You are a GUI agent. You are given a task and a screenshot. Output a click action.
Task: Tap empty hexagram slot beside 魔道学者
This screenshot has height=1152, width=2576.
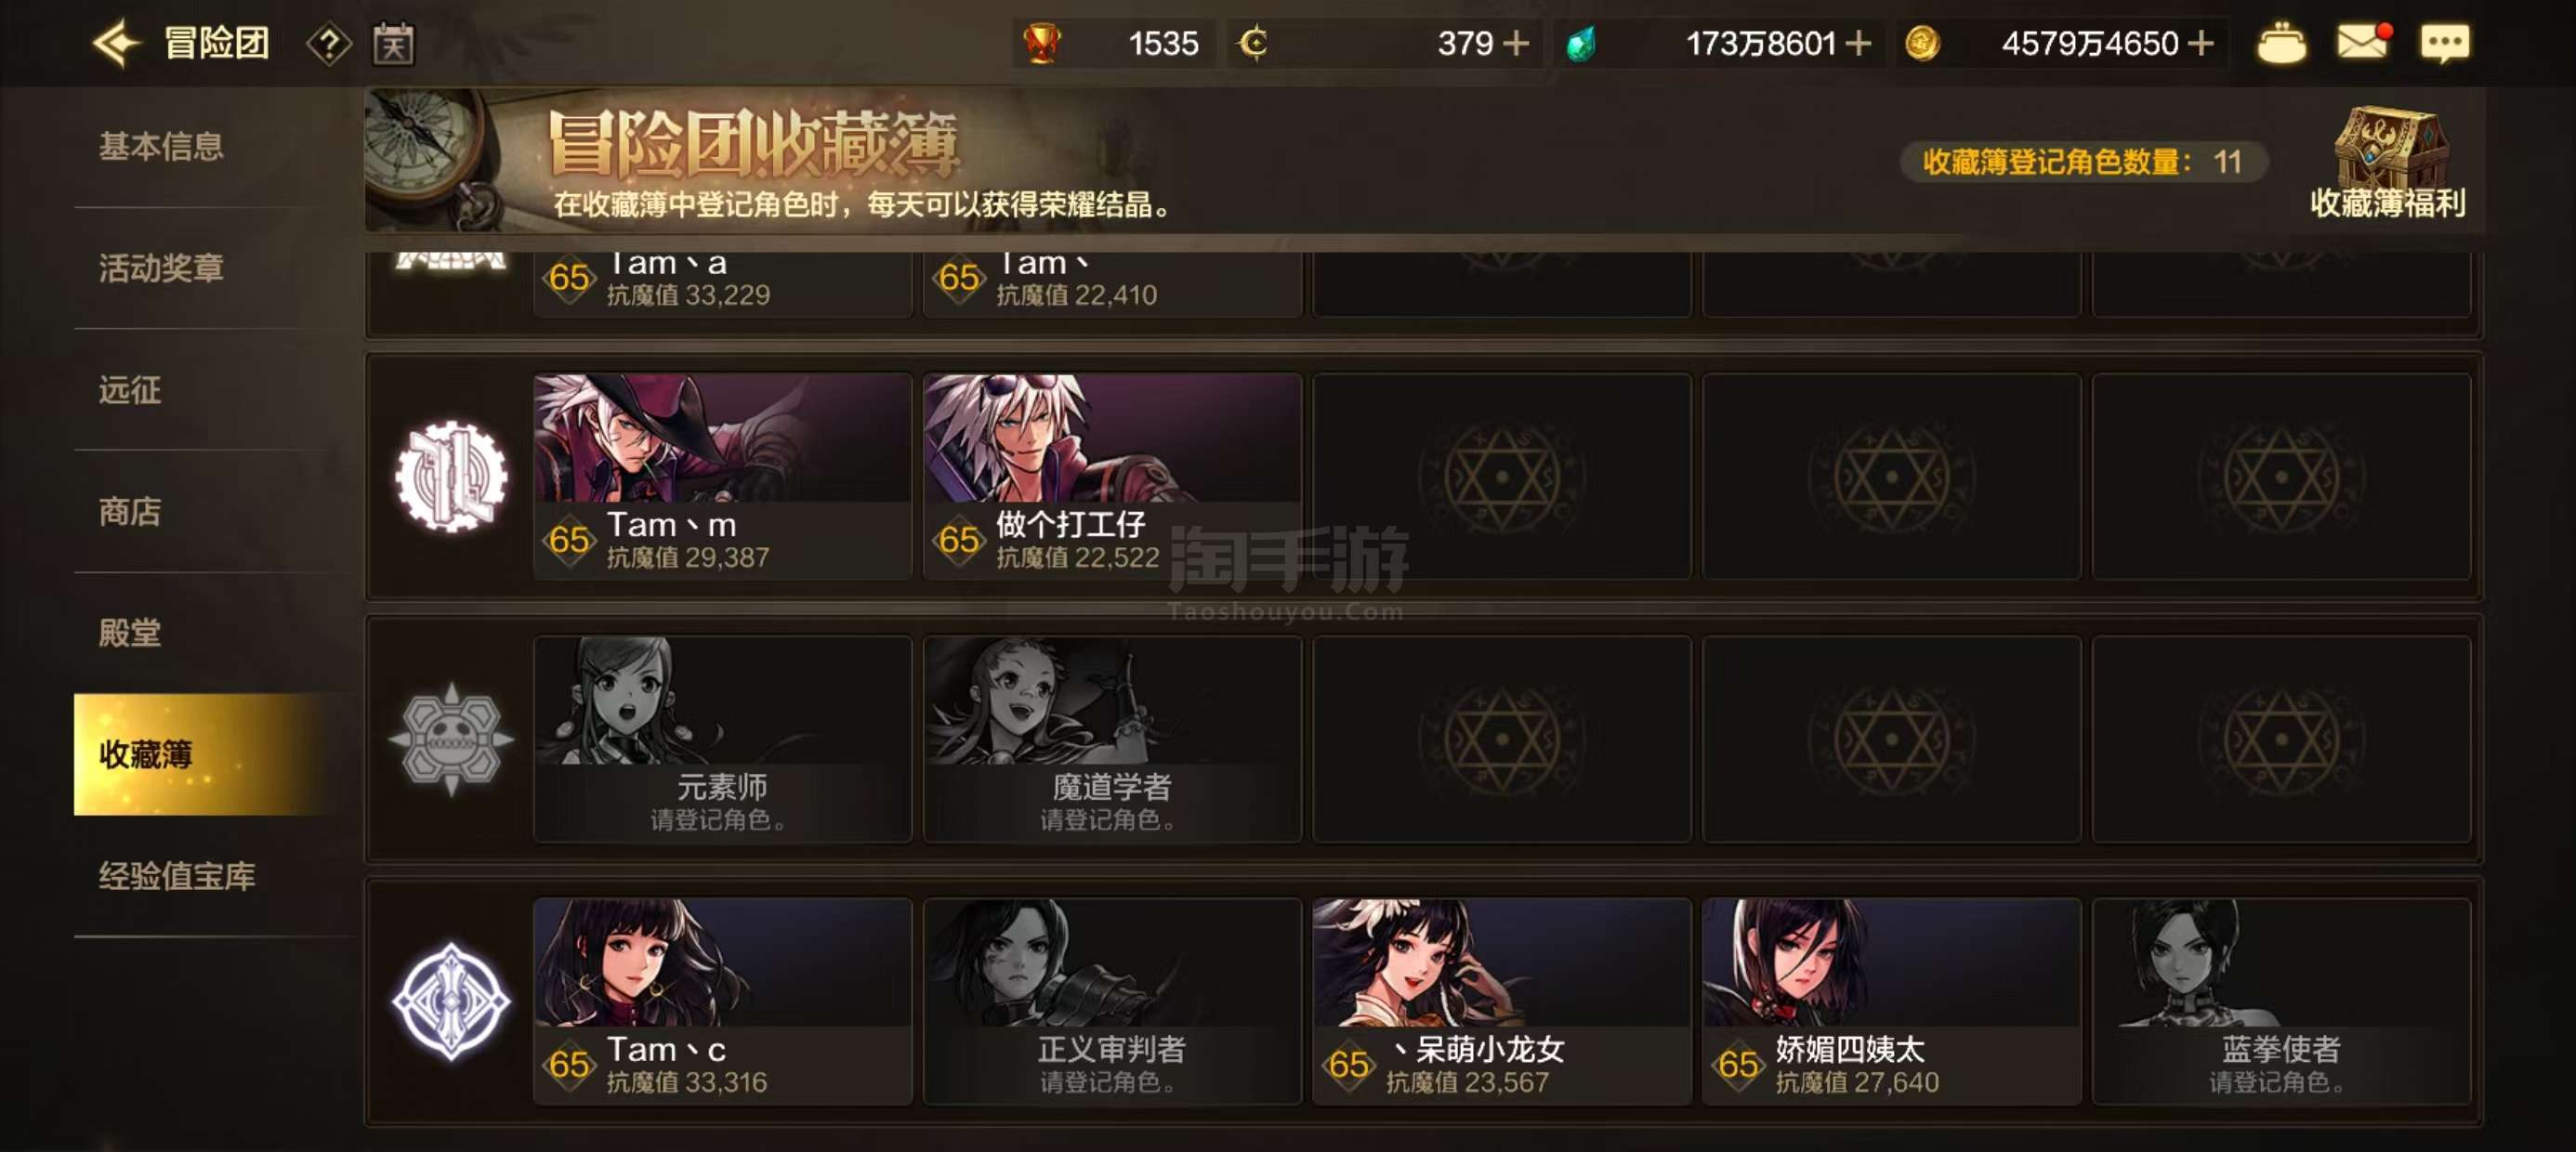pos(1501,739)
